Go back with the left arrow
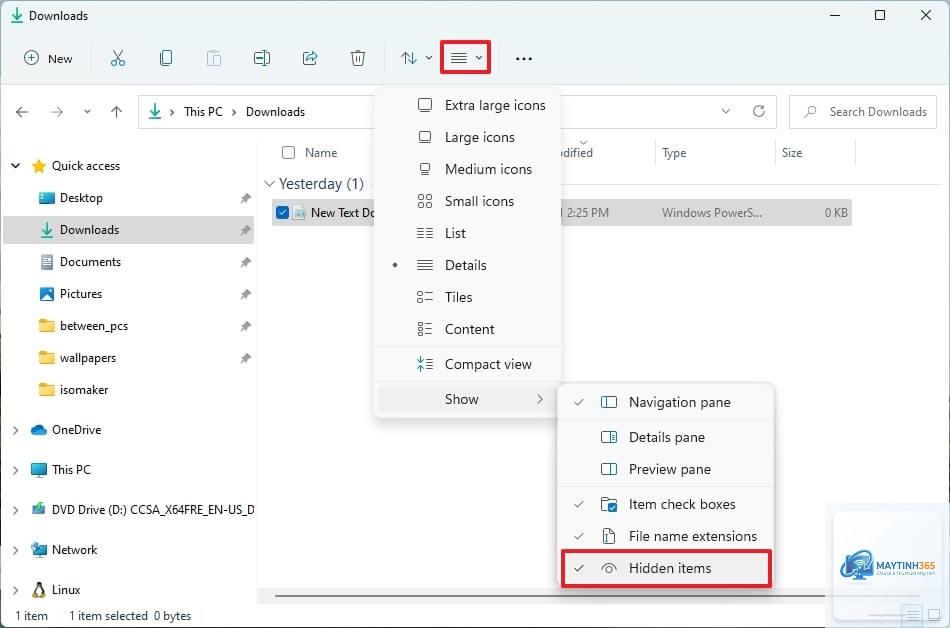 pos(22,112)
